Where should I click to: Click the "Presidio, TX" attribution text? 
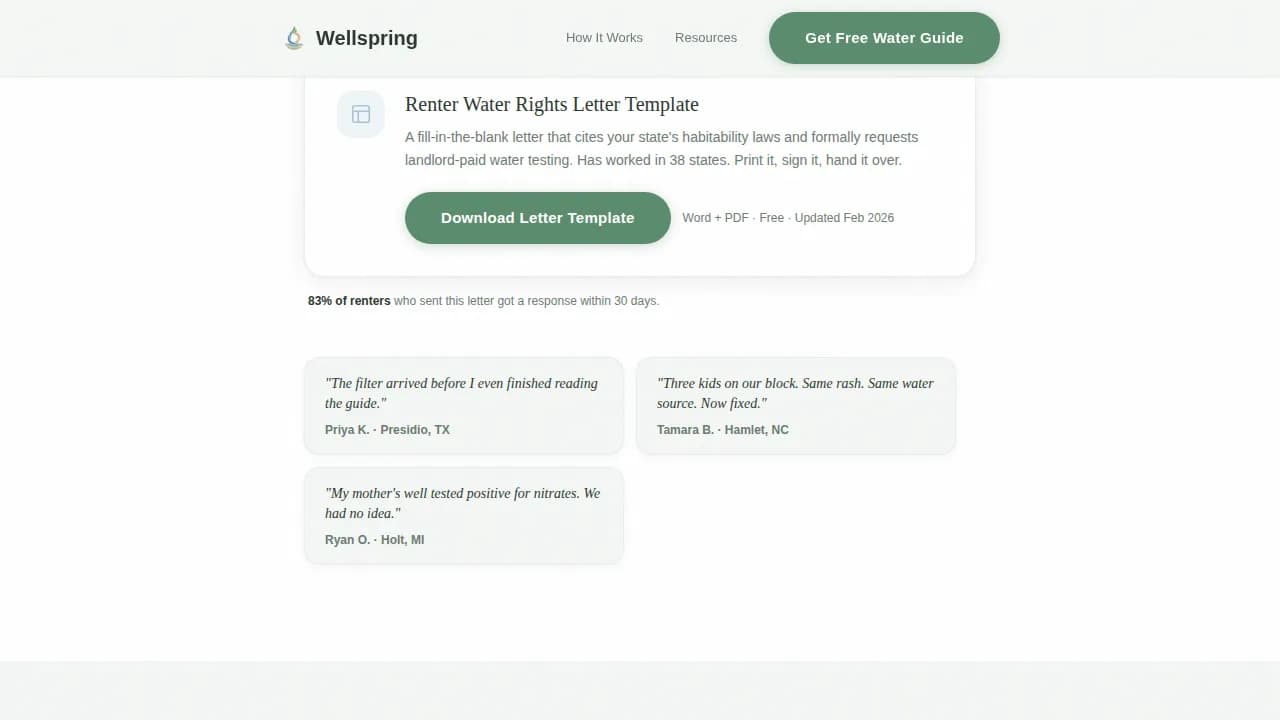[x=415, y=429]
